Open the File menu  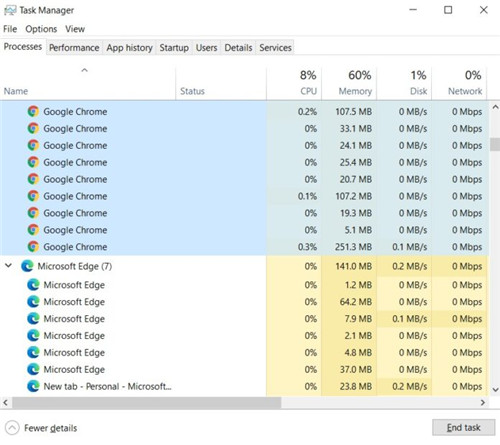(x=10, y=29)
